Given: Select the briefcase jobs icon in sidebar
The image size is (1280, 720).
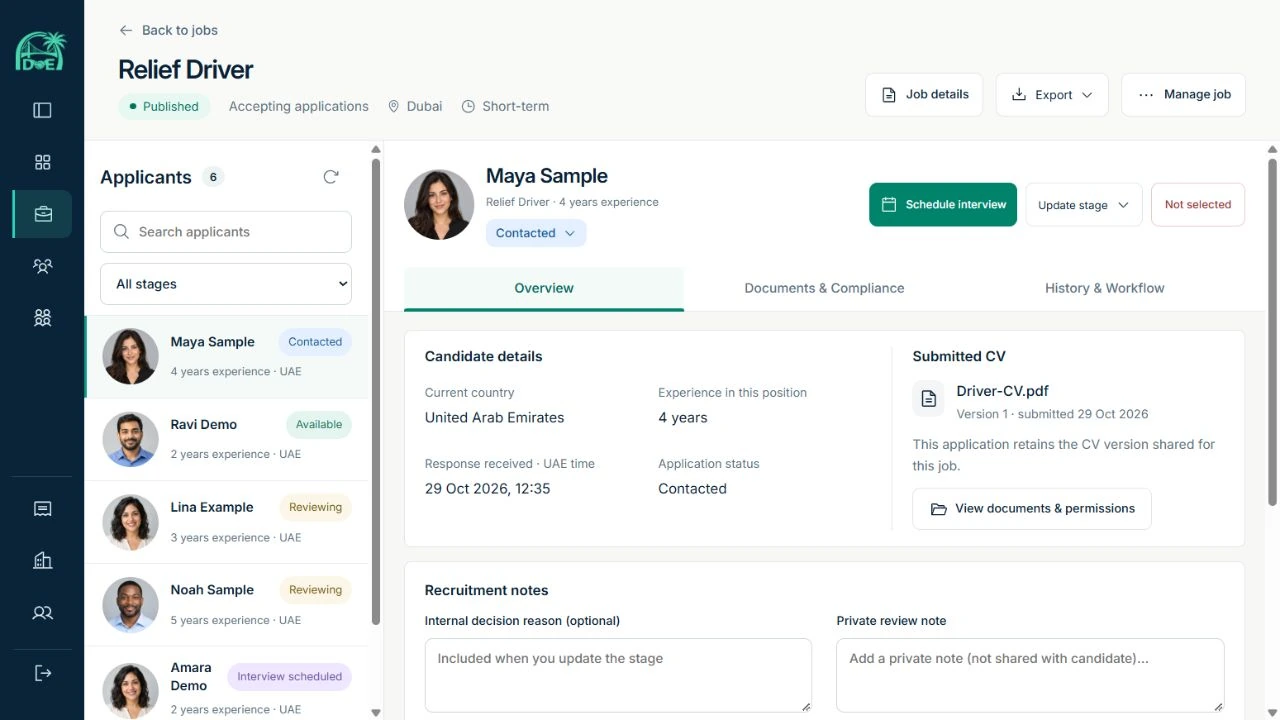Looking at the screenshot, I should click(42, 214).
